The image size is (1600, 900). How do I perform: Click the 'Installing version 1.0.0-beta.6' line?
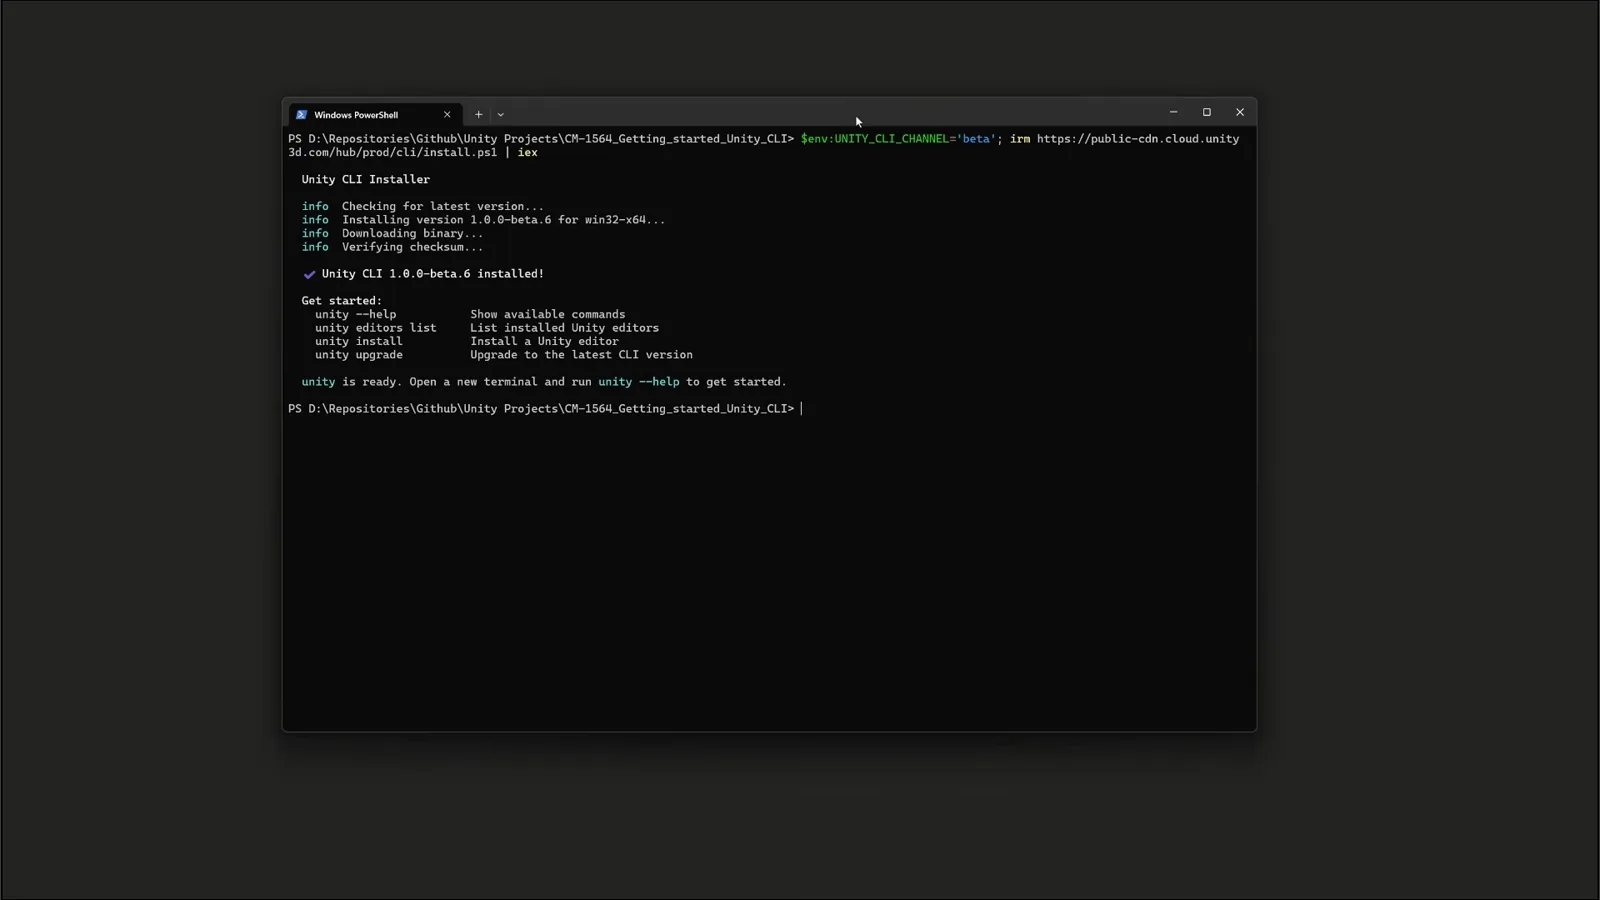(483, 220)
